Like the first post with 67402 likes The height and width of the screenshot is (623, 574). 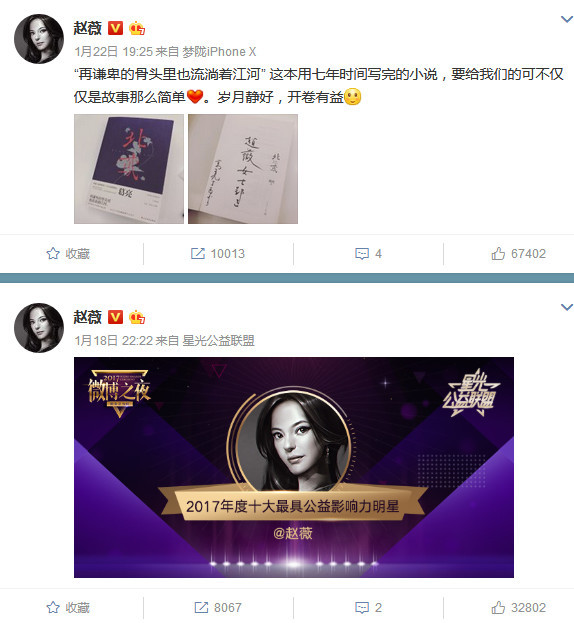tap(498, 253)
